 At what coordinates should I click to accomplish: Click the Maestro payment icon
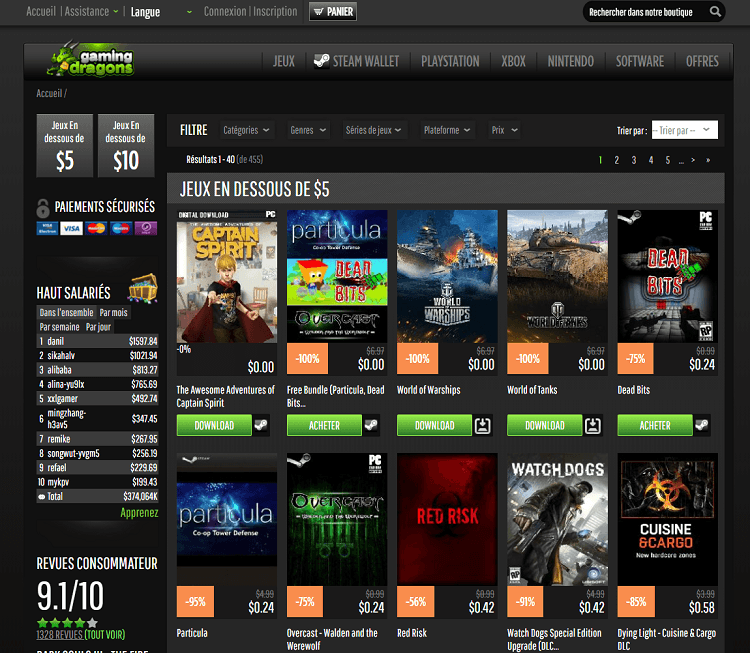point(121,228)
